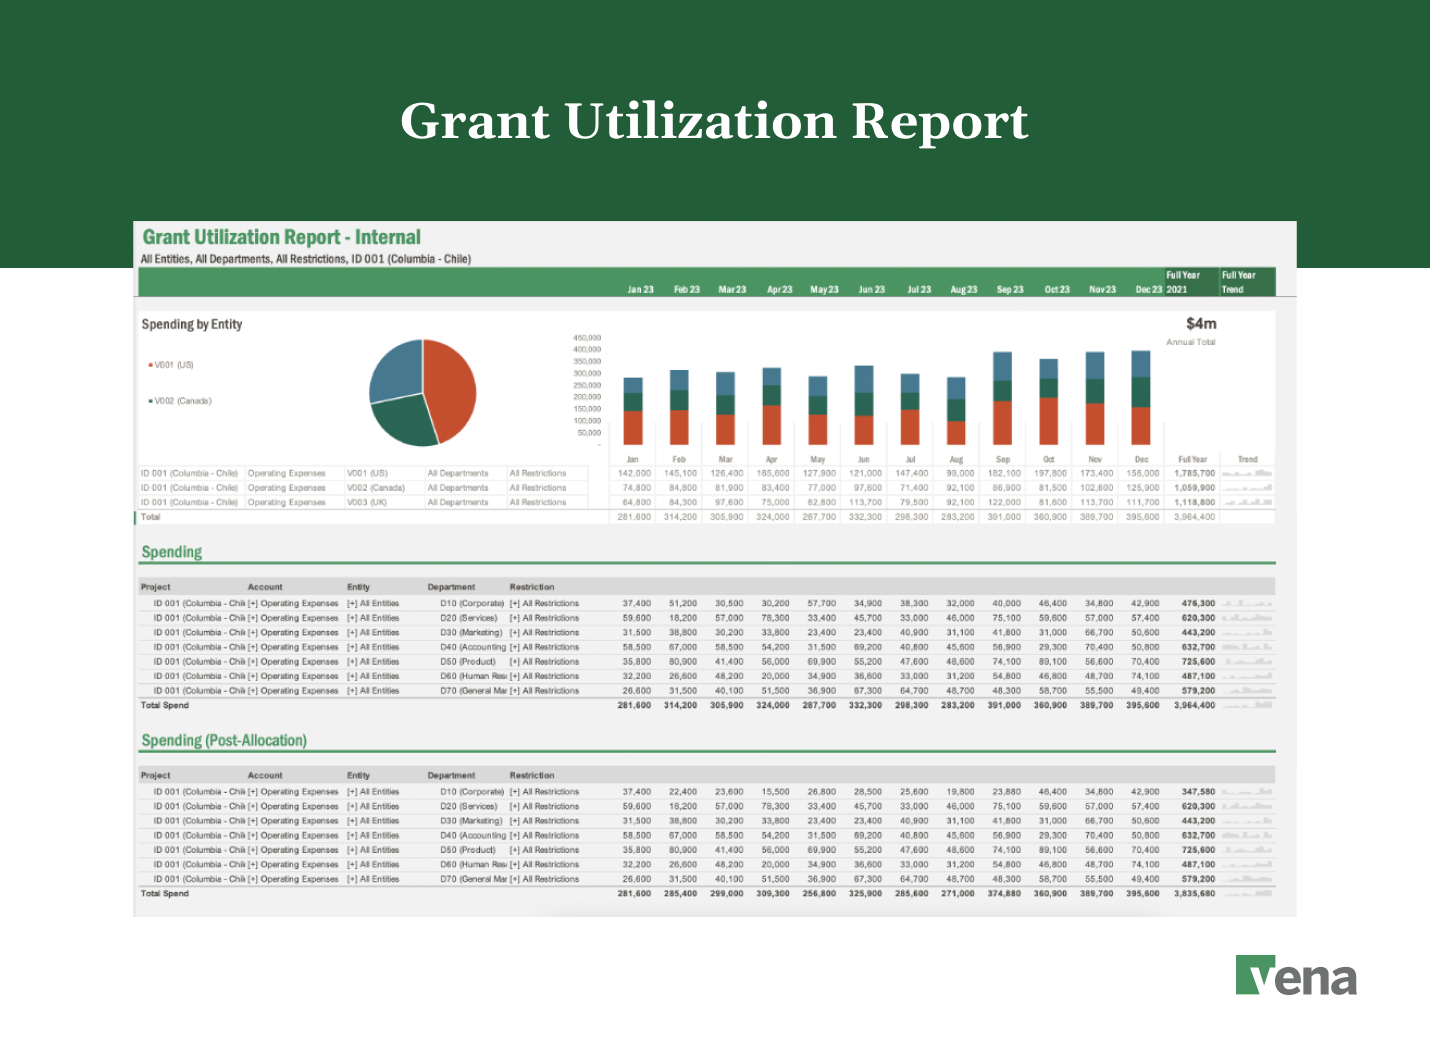Viewport: 1430px width, 1051px height.
Task: Click the Full Year Trend sparkline for V001 (US)
Action: (x=1245, y=472)
